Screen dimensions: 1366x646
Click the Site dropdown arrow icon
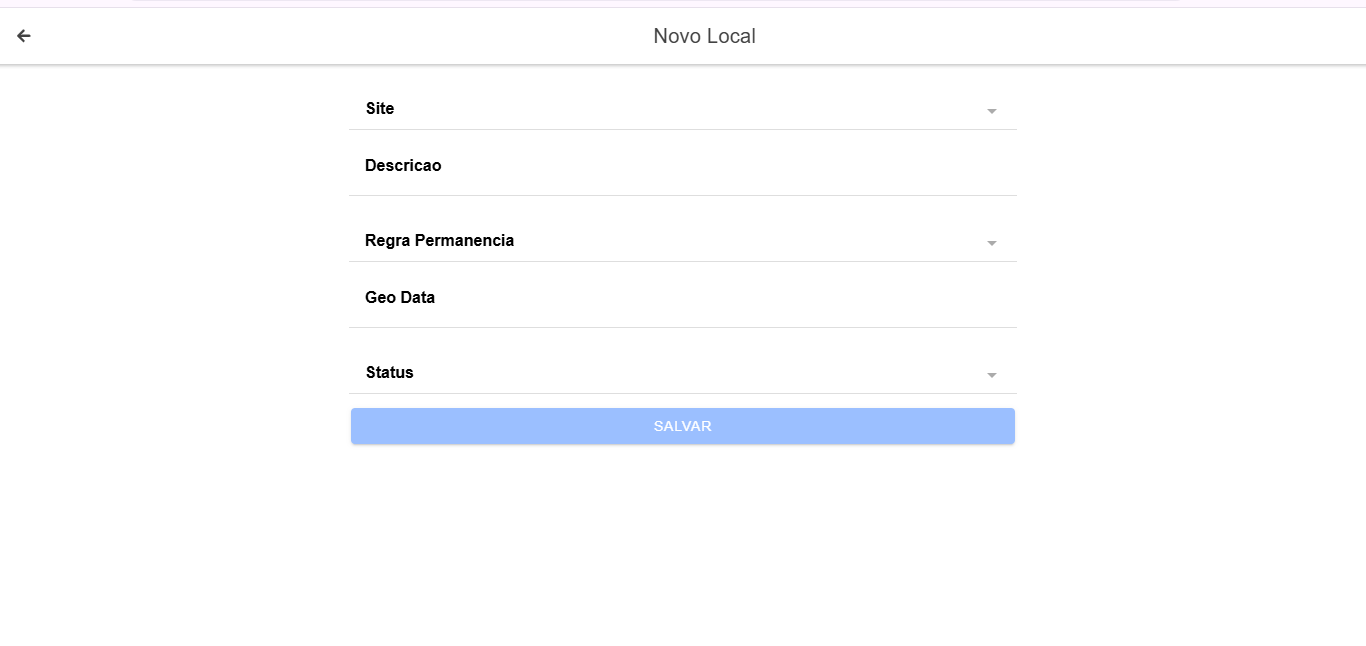pos(991,111)
